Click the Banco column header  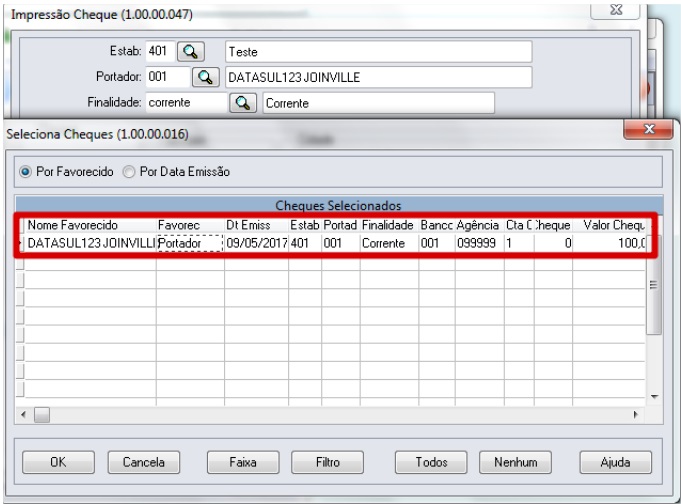pos(436,225)
